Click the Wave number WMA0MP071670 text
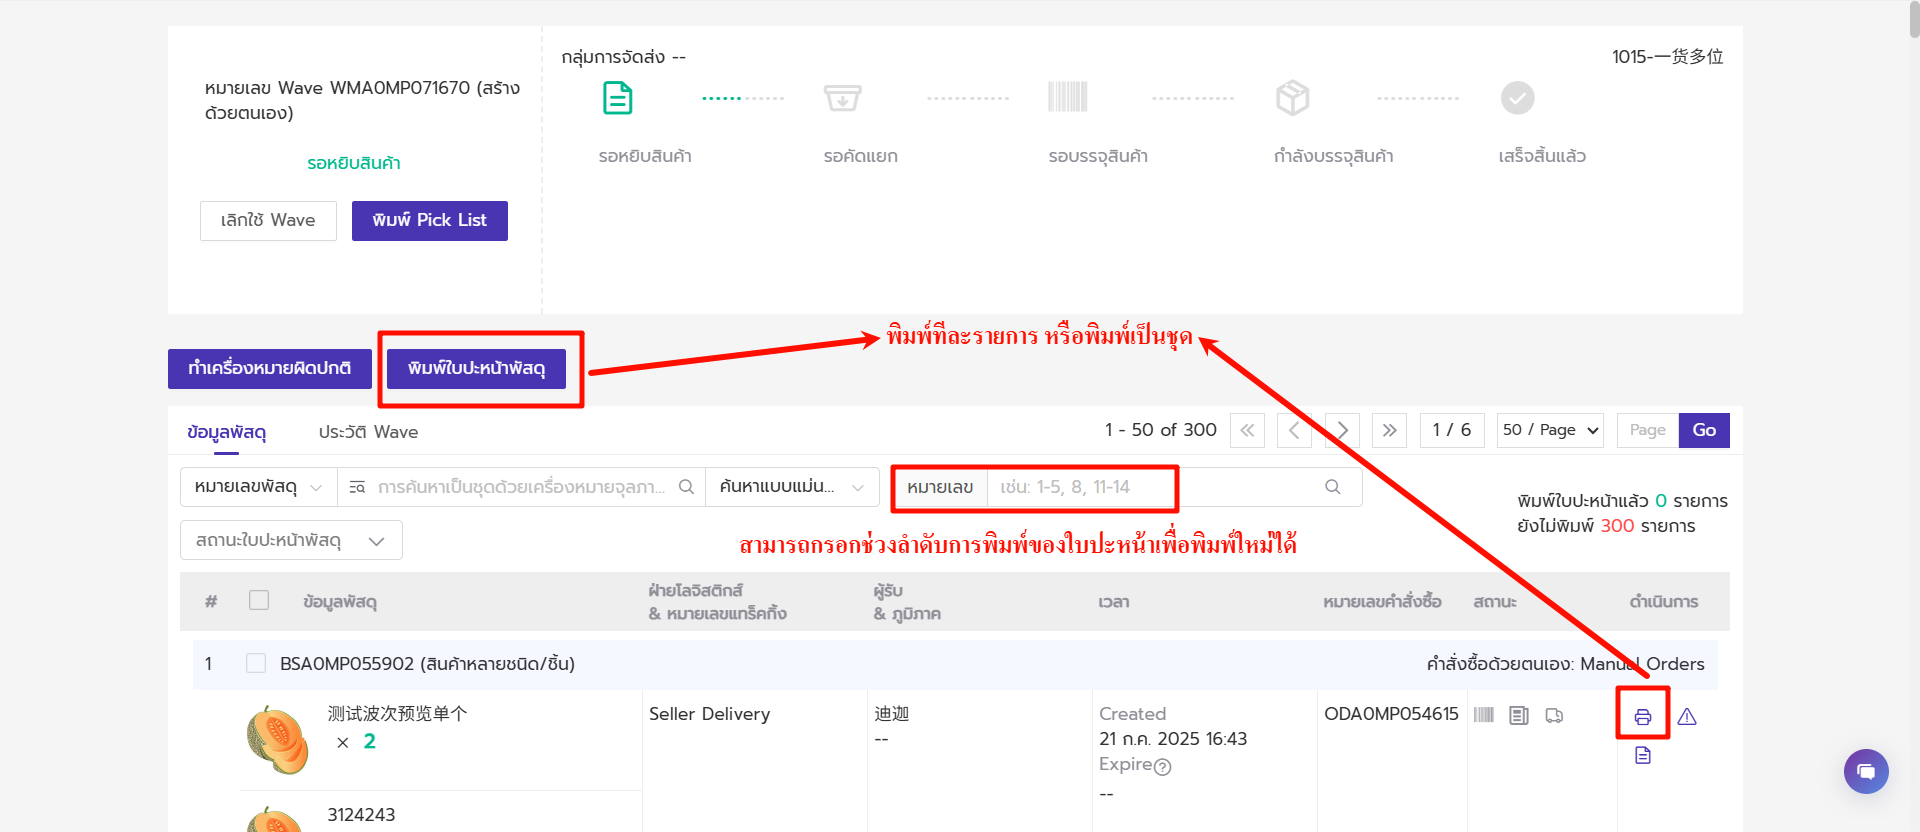1920x832 pixels. (x=400, y=88)
